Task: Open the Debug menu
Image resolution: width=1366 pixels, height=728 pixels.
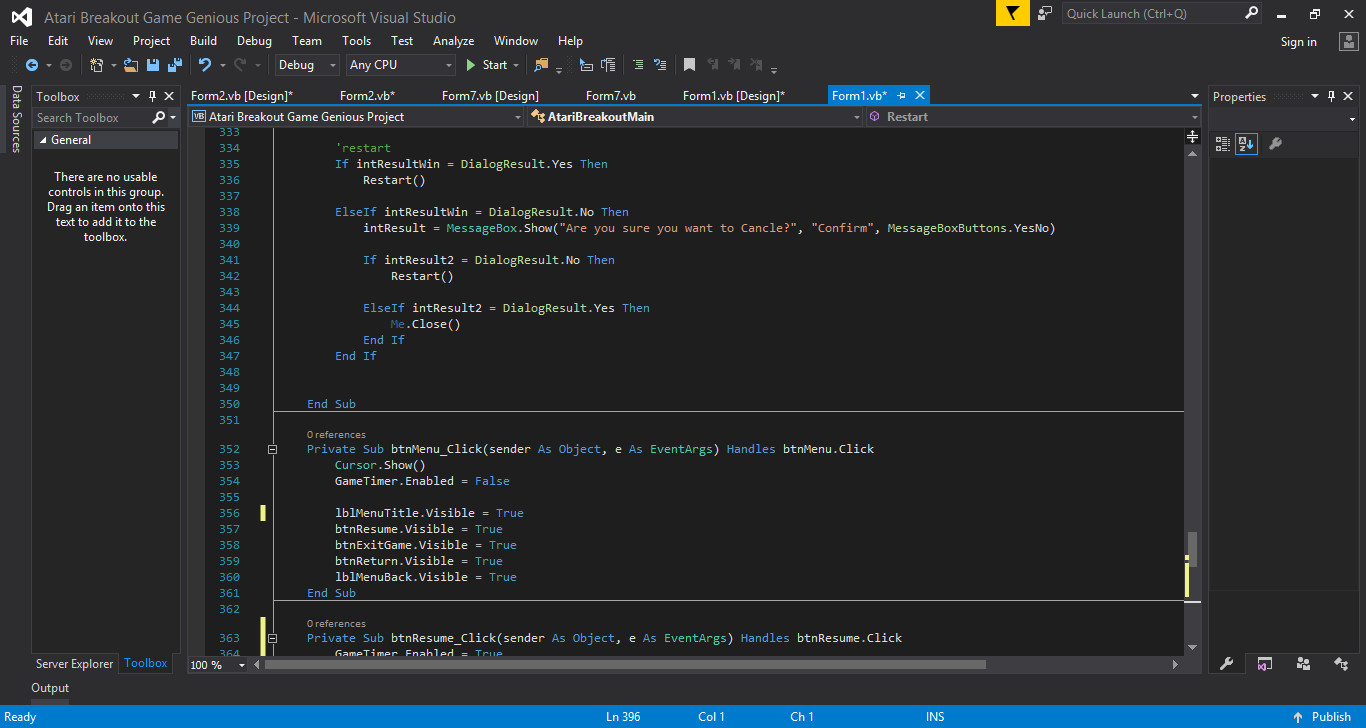Action: coord(254,41)
